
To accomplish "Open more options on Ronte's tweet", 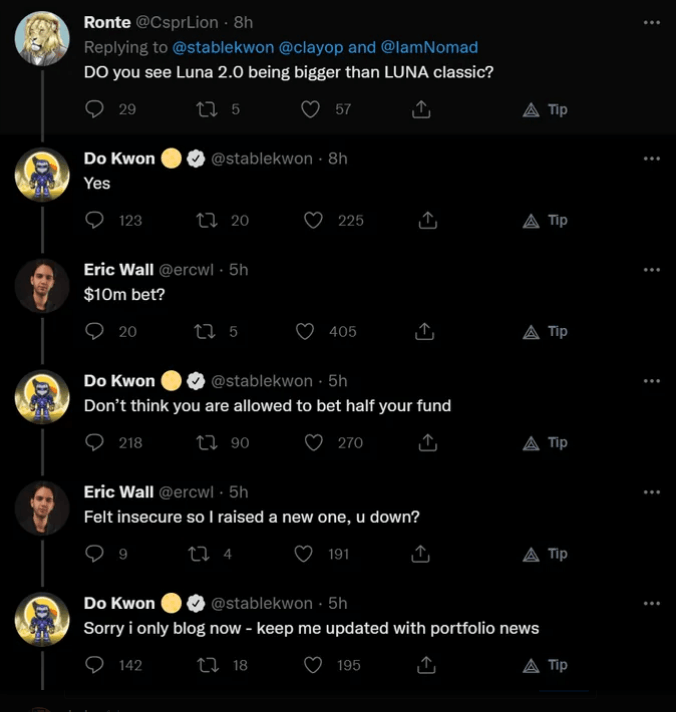I will tap(652, 22).
